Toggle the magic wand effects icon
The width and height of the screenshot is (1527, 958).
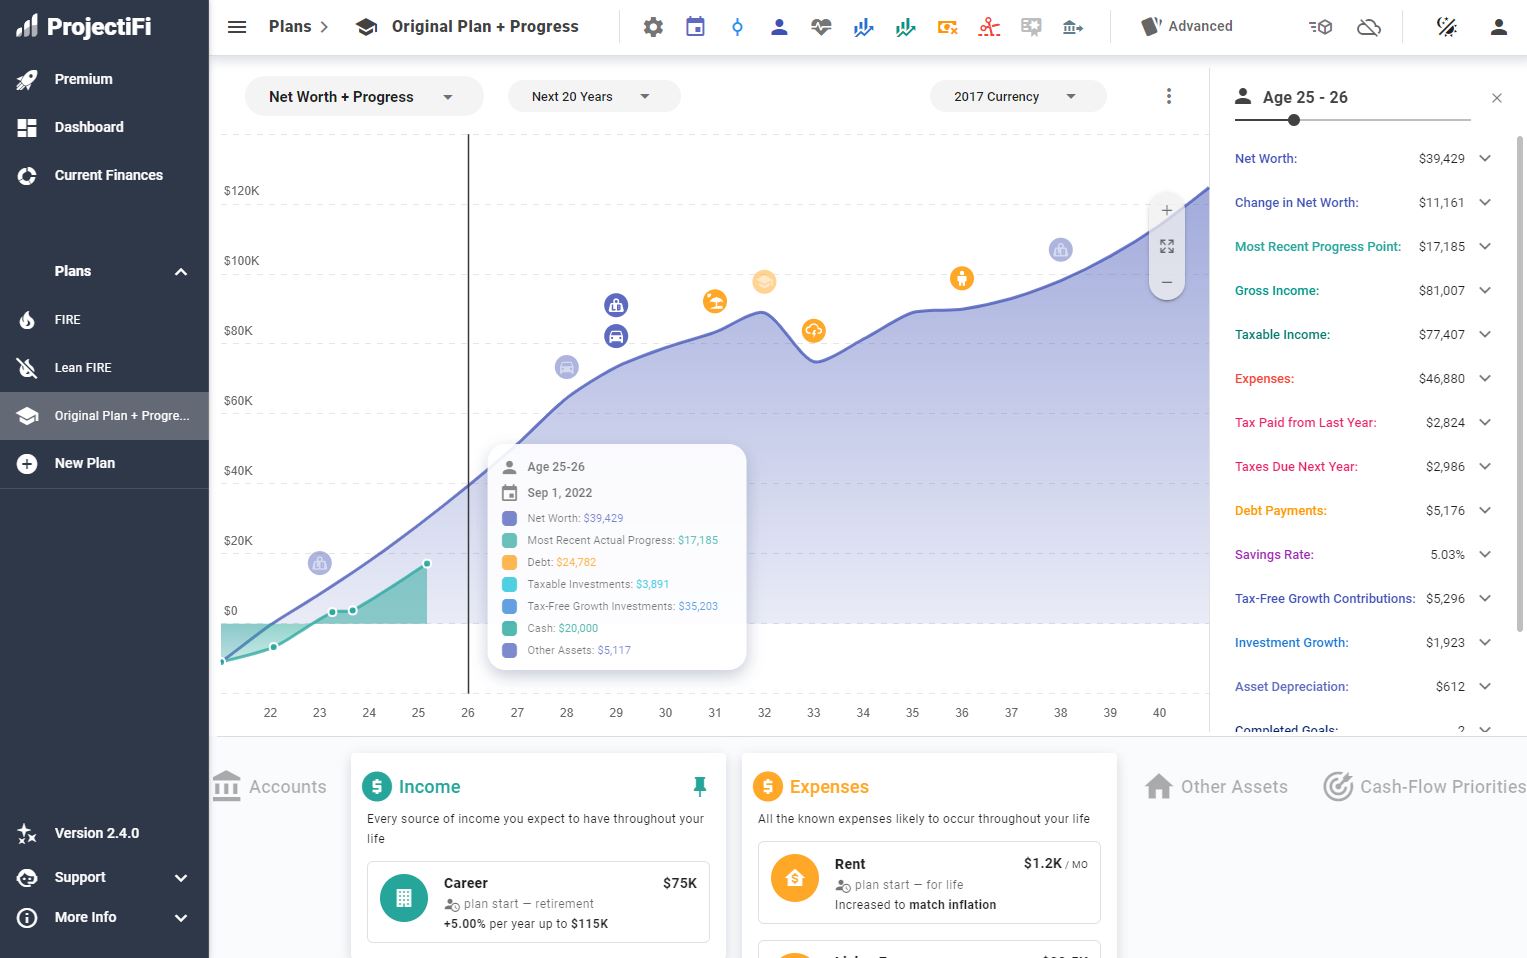[x=1446, y=27]
